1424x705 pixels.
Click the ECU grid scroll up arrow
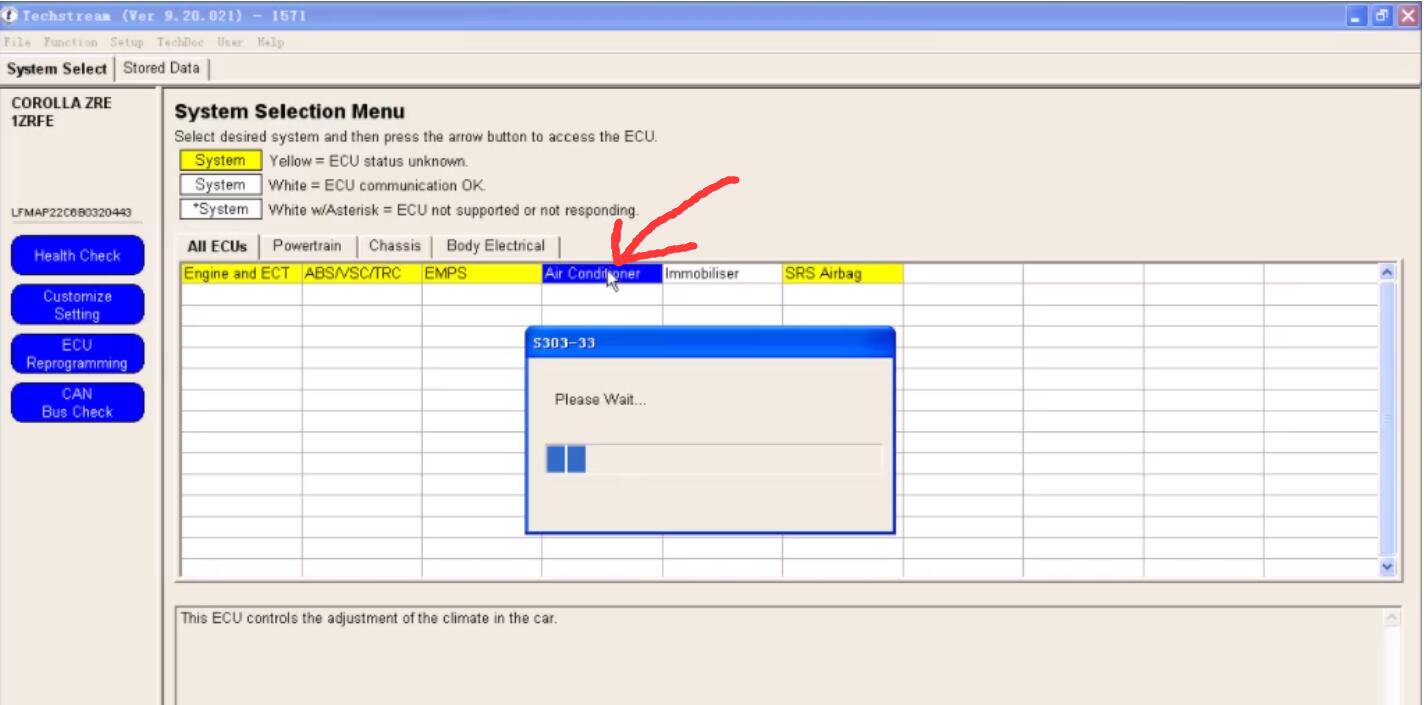pos(1386,271)
